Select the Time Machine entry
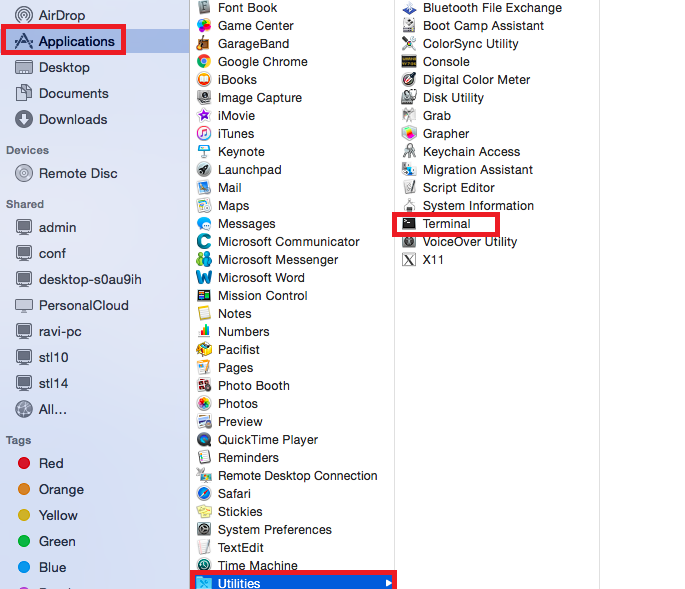 pyautogui.click(x=257, y=565)
